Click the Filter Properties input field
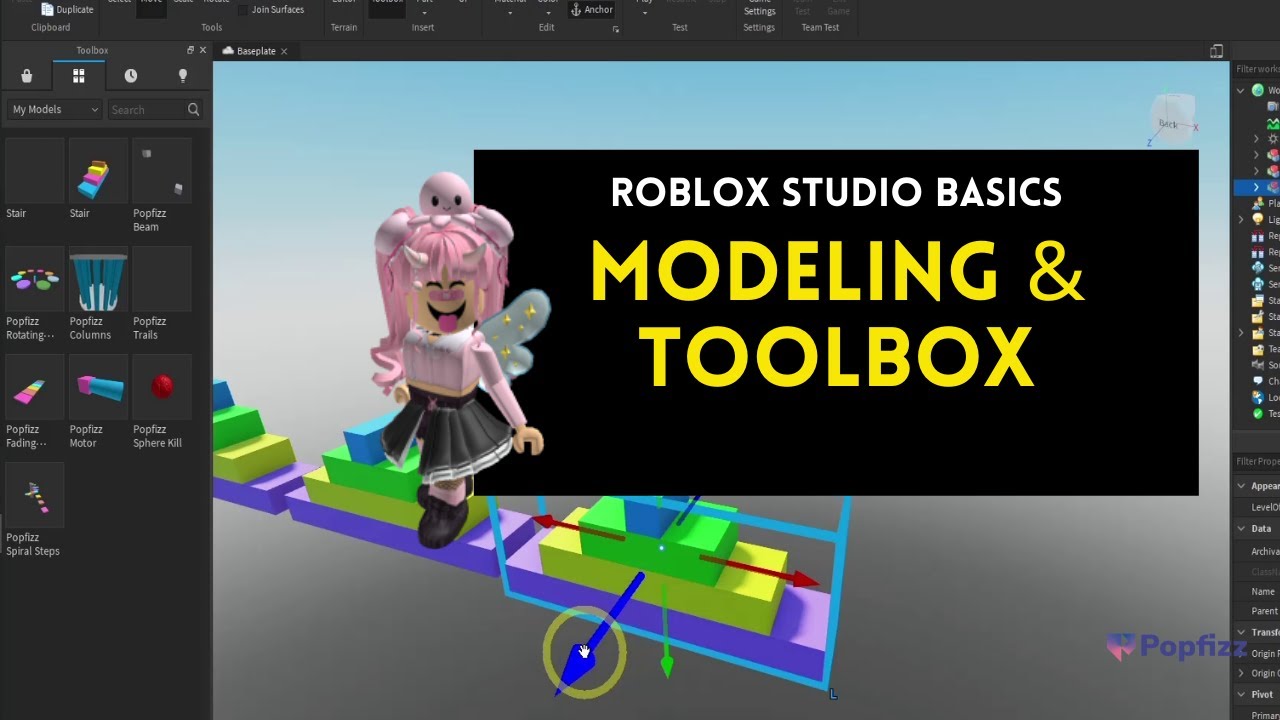The width and height of the screenshot is (1280, 720). tap(1256, 461)
